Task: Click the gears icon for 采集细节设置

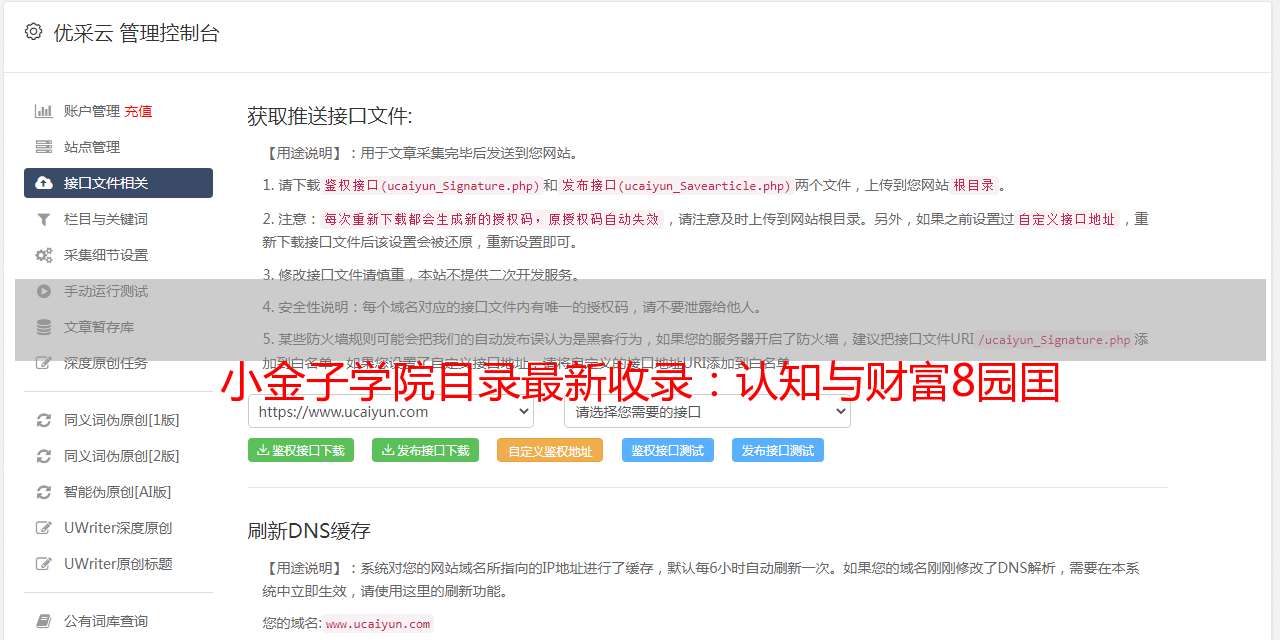Action: click(44, 255)
